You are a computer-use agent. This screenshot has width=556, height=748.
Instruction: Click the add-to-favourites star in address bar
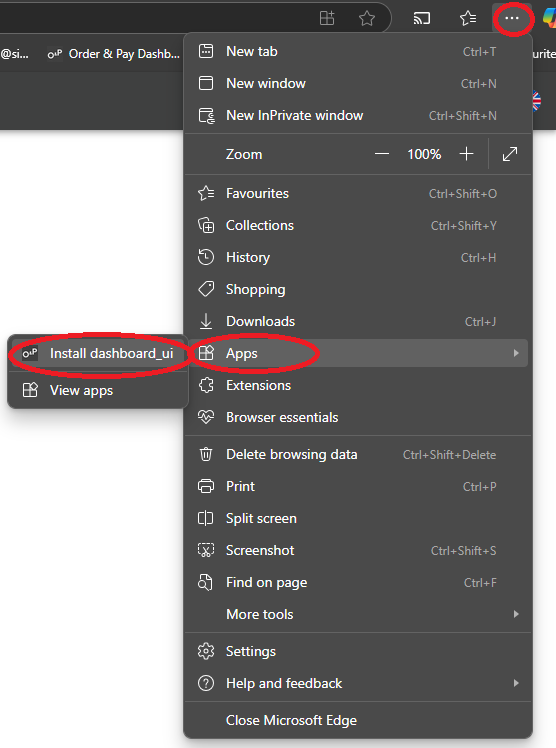coord(367,19)
